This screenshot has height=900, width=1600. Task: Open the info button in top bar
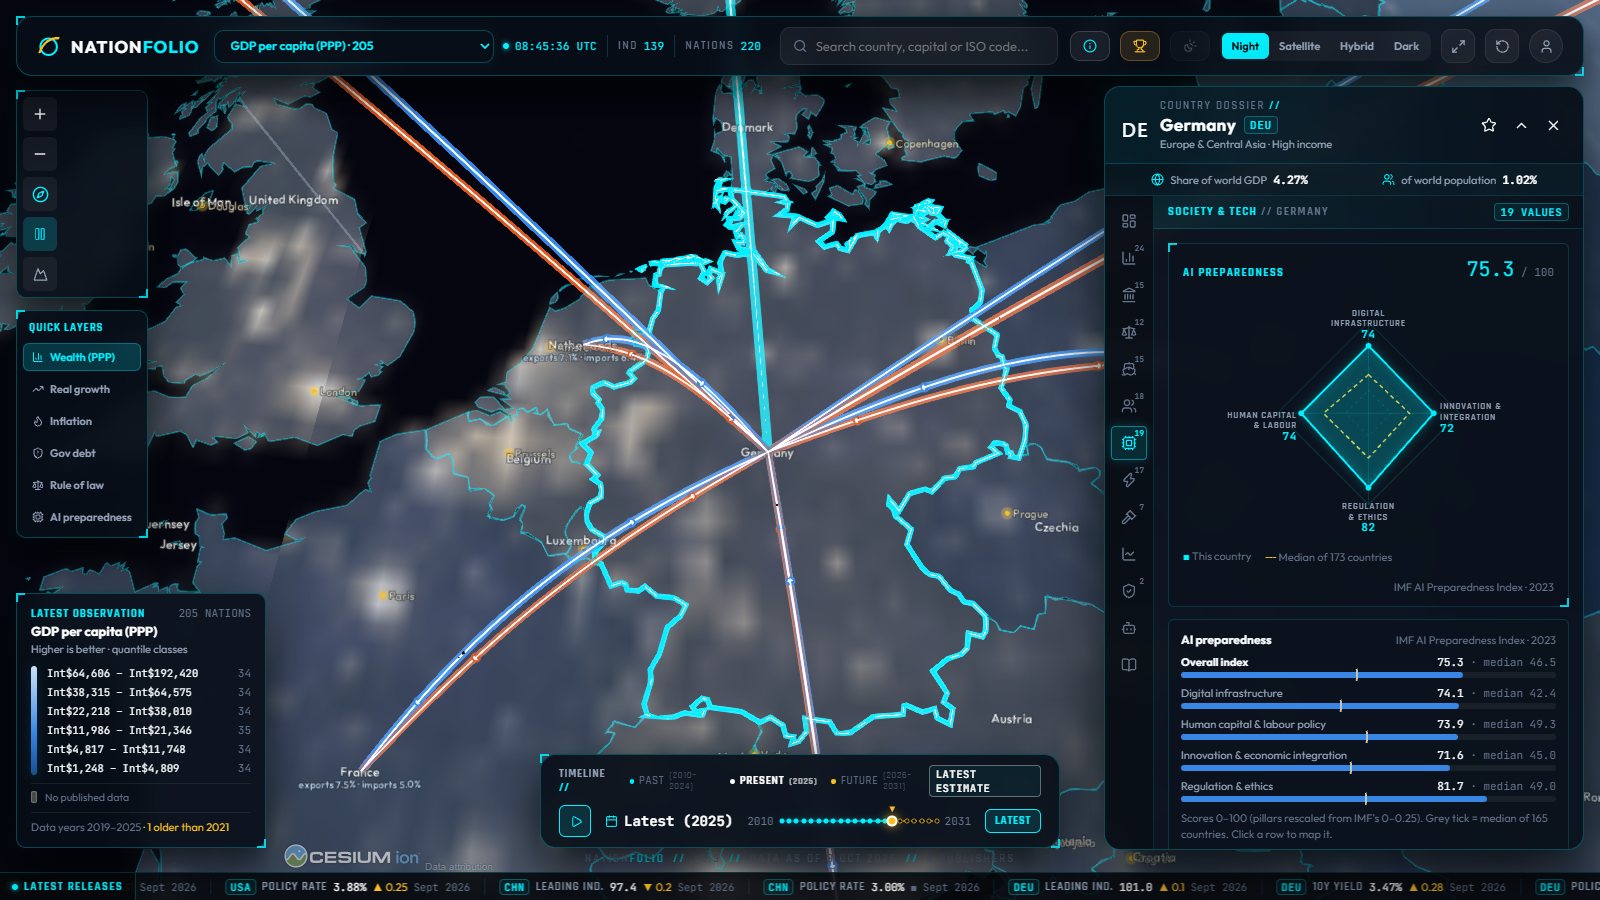(1090, 46)
